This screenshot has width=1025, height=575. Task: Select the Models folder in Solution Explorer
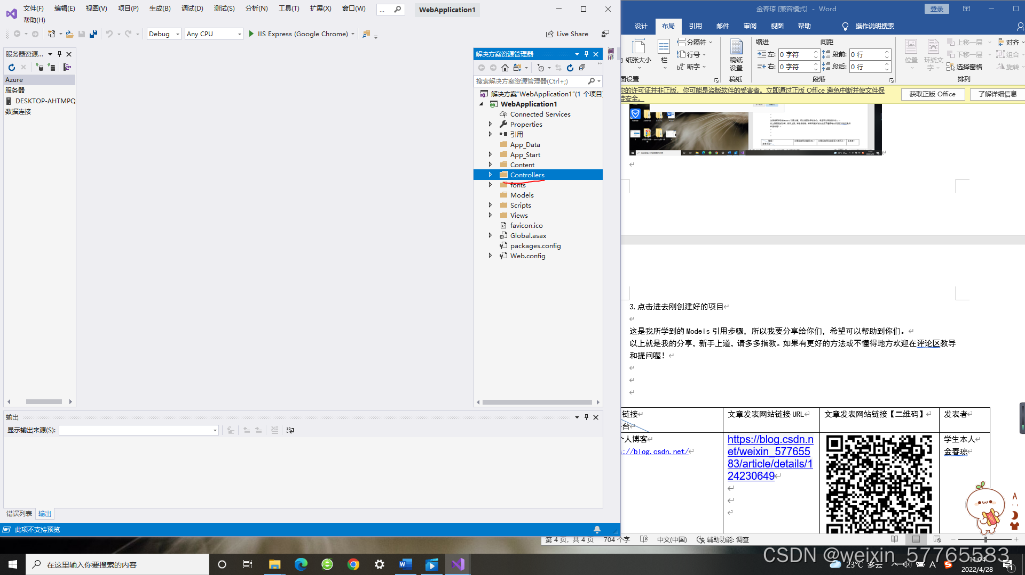click(522, 195)
